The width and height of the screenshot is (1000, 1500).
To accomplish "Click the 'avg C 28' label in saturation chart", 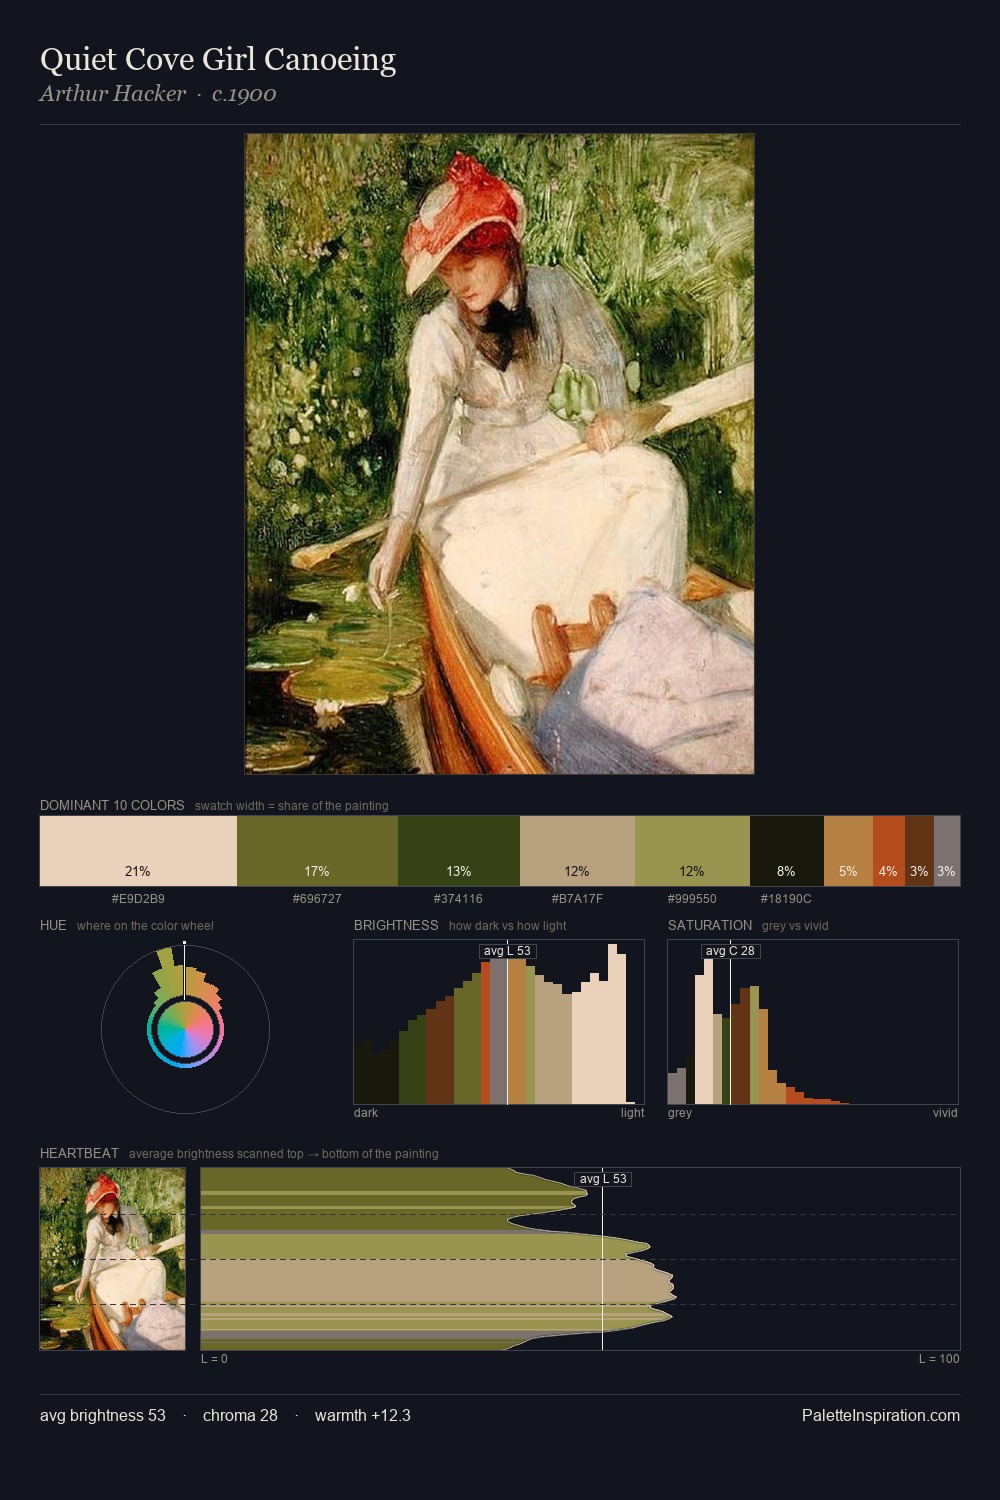I will [x=730, y=951].
